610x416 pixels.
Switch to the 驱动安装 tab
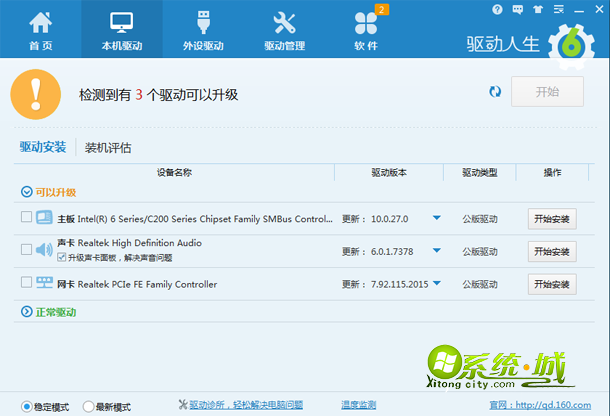(43, 147)
